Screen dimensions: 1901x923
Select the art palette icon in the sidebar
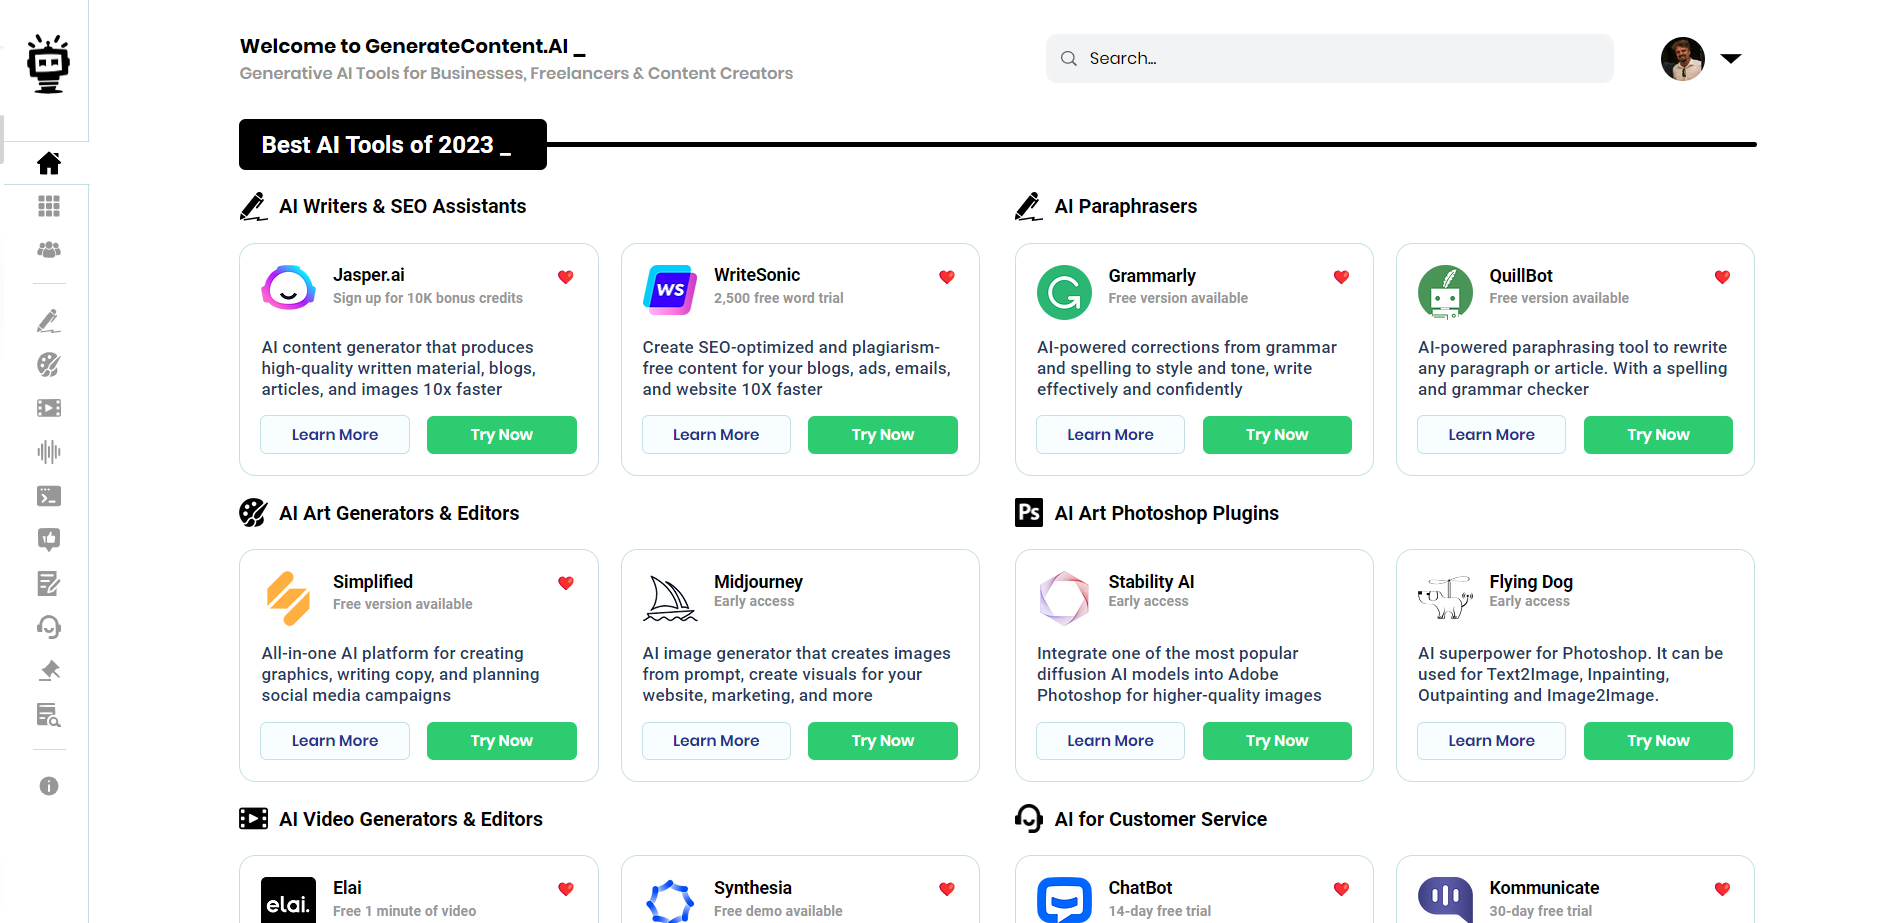coord(49,364)
